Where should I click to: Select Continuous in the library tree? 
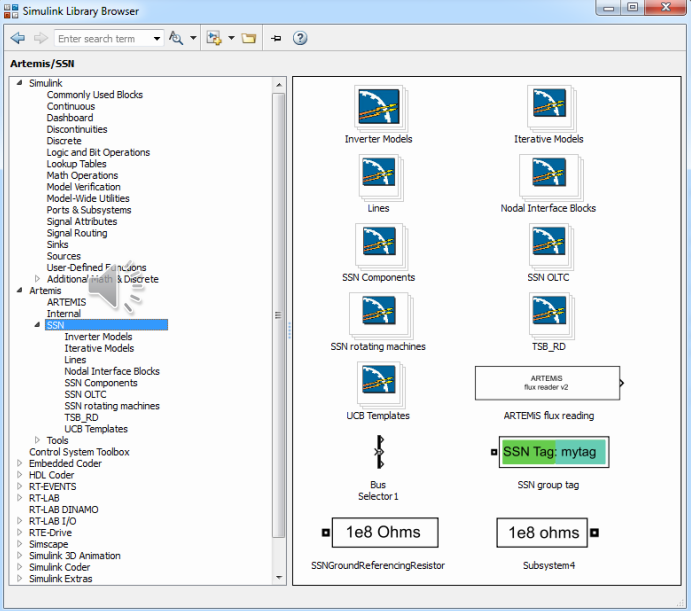[x=71, y=106]
